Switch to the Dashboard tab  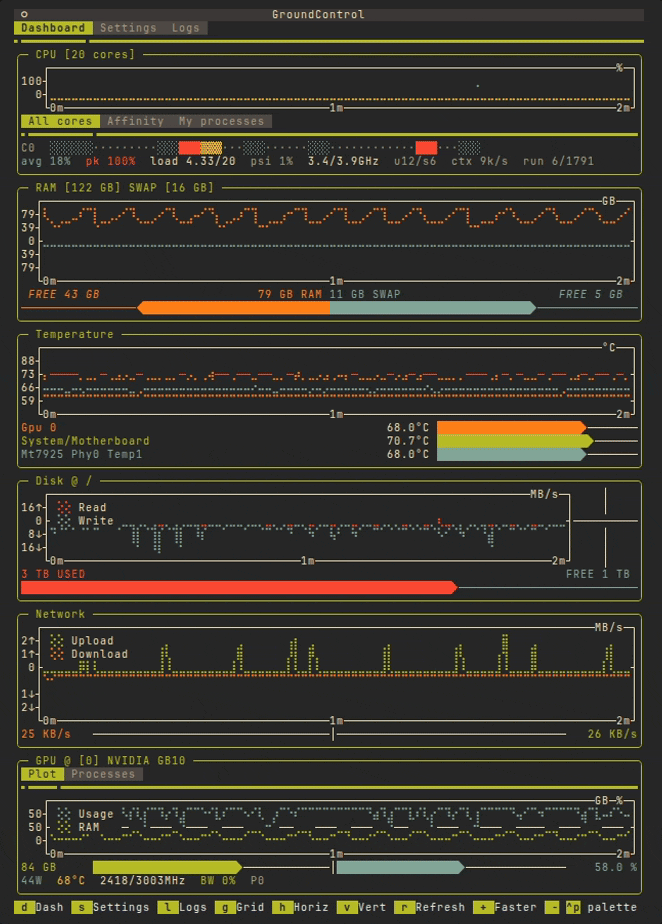pos(53,28)
